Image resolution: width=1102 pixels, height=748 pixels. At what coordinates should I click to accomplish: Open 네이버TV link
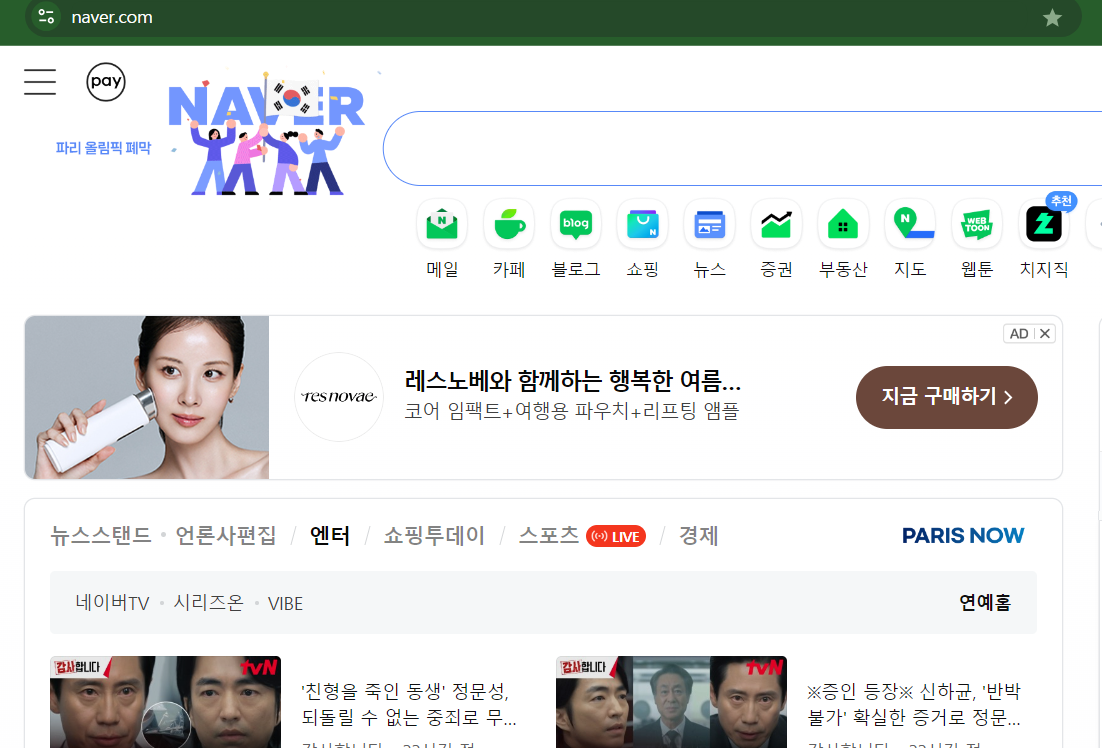pyautogui.click(x=112, y=603)
